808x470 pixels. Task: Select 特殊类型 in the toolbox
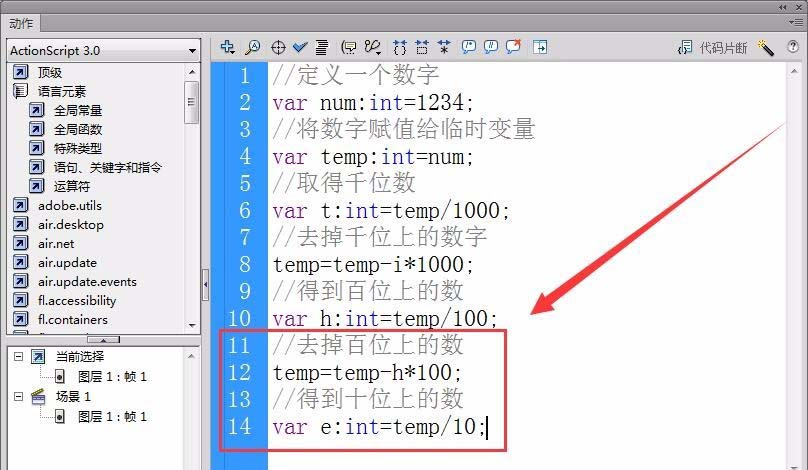pos(78,148)
